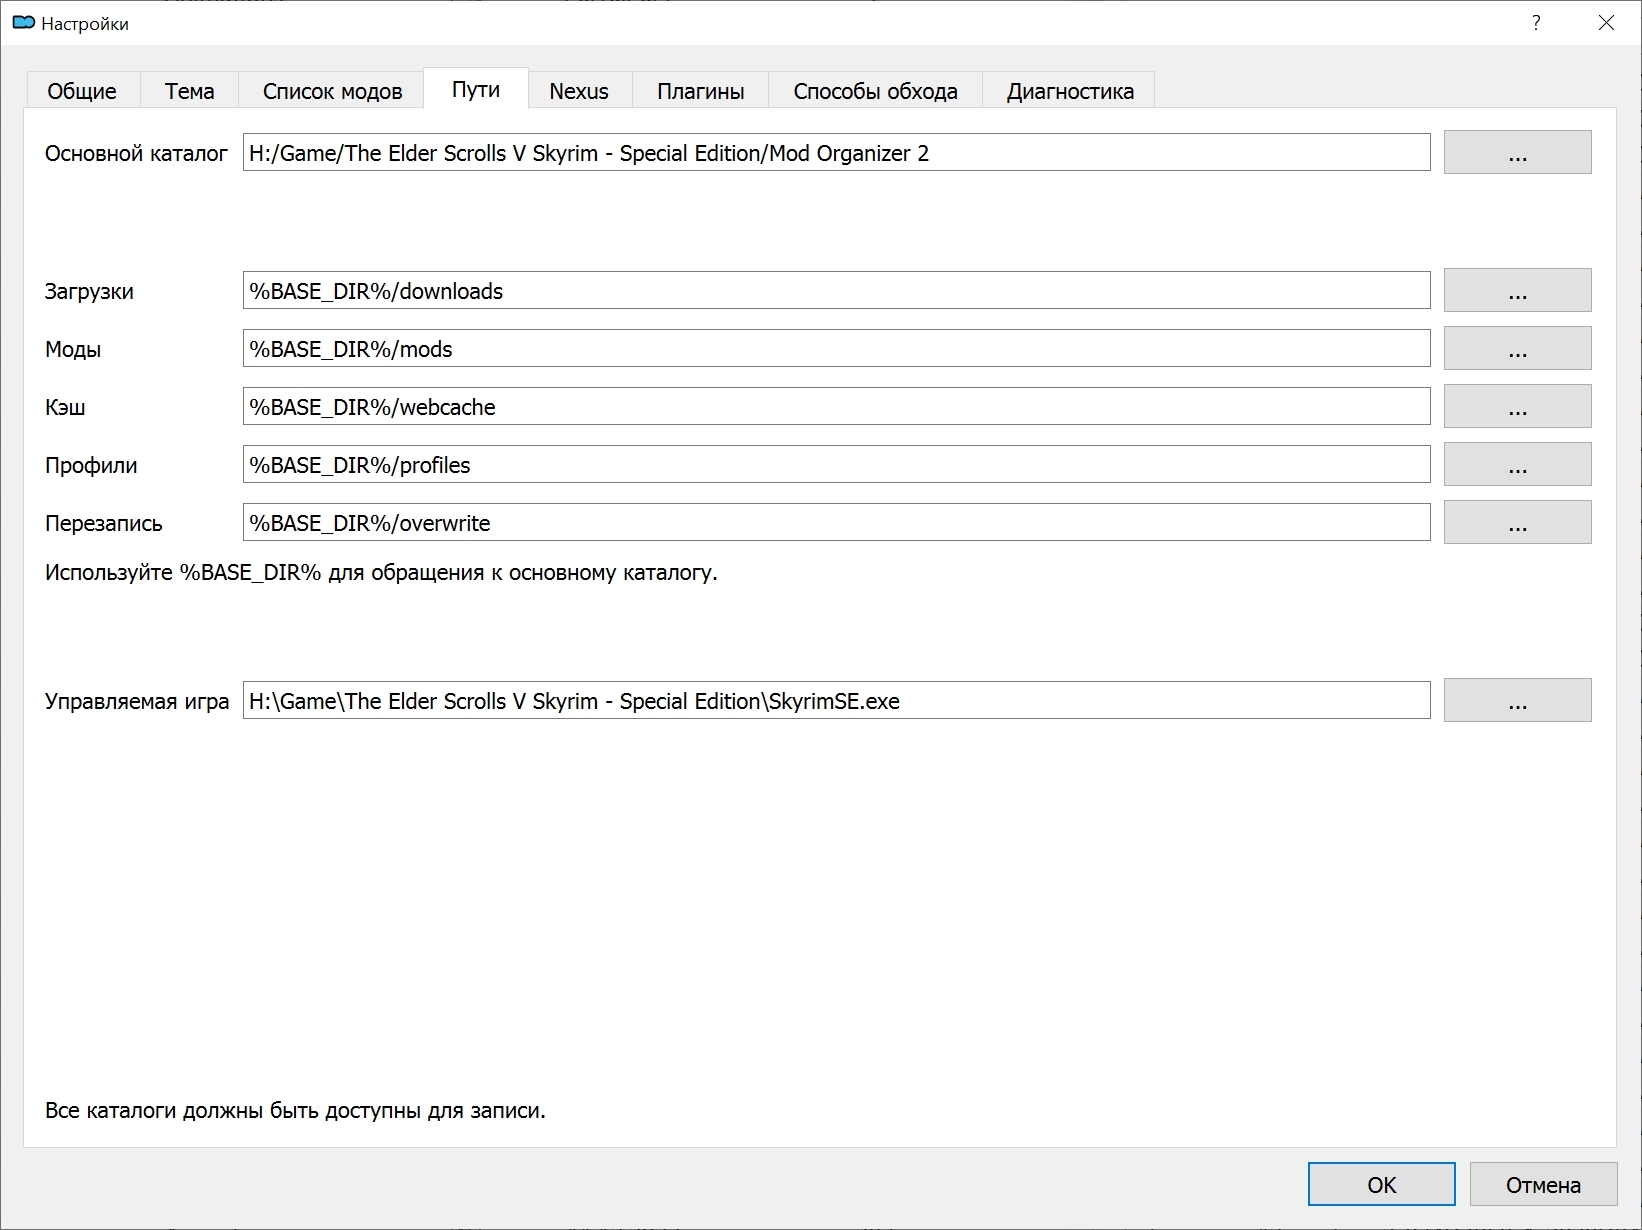Image resolution: width=1642 pixels, height=1230 pixels.
Task: Click the Основной каталог path field
Action: coord(836,152)
